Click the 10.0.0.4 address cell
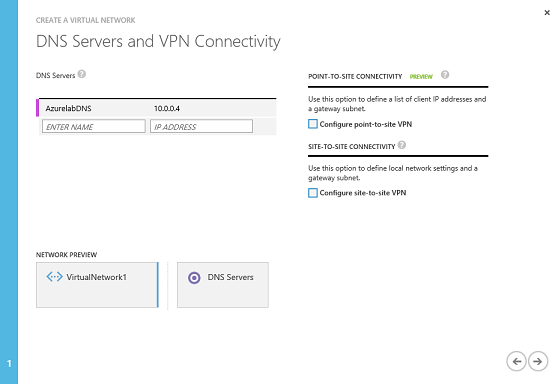558x384 pixels. pyautogui.click(x=167, y=108)
